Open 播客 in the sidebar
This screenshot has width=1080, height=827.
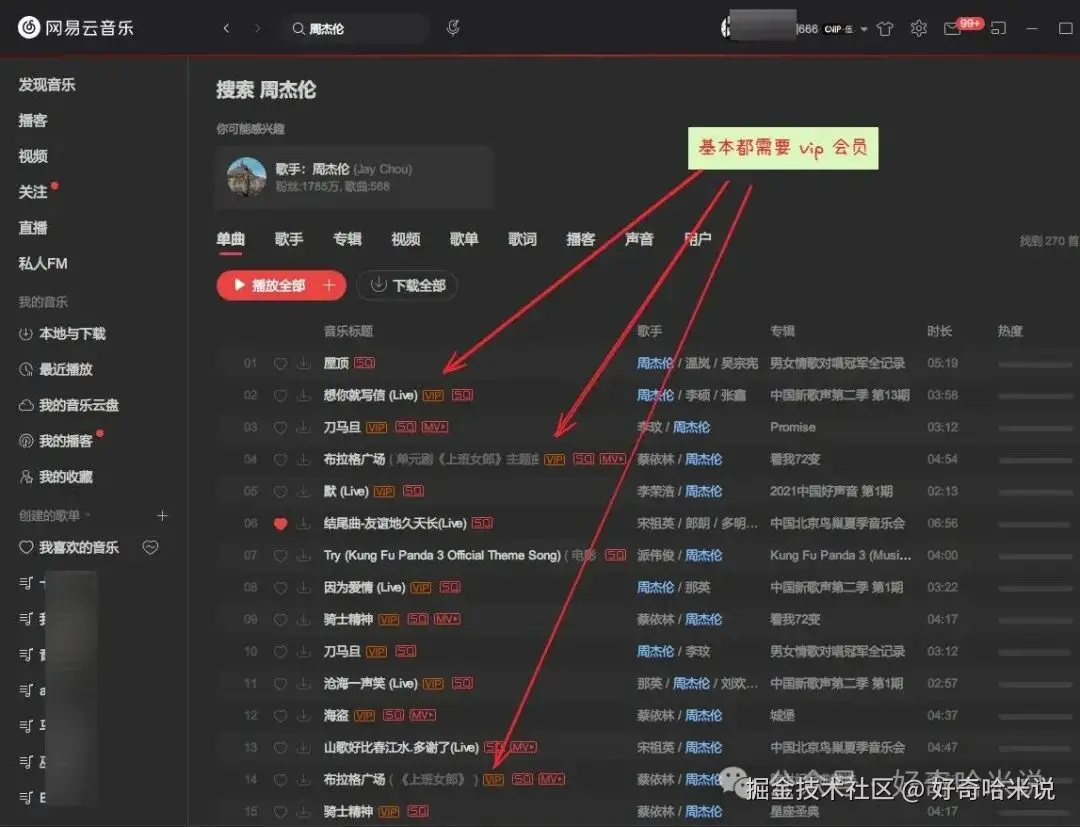32,121
